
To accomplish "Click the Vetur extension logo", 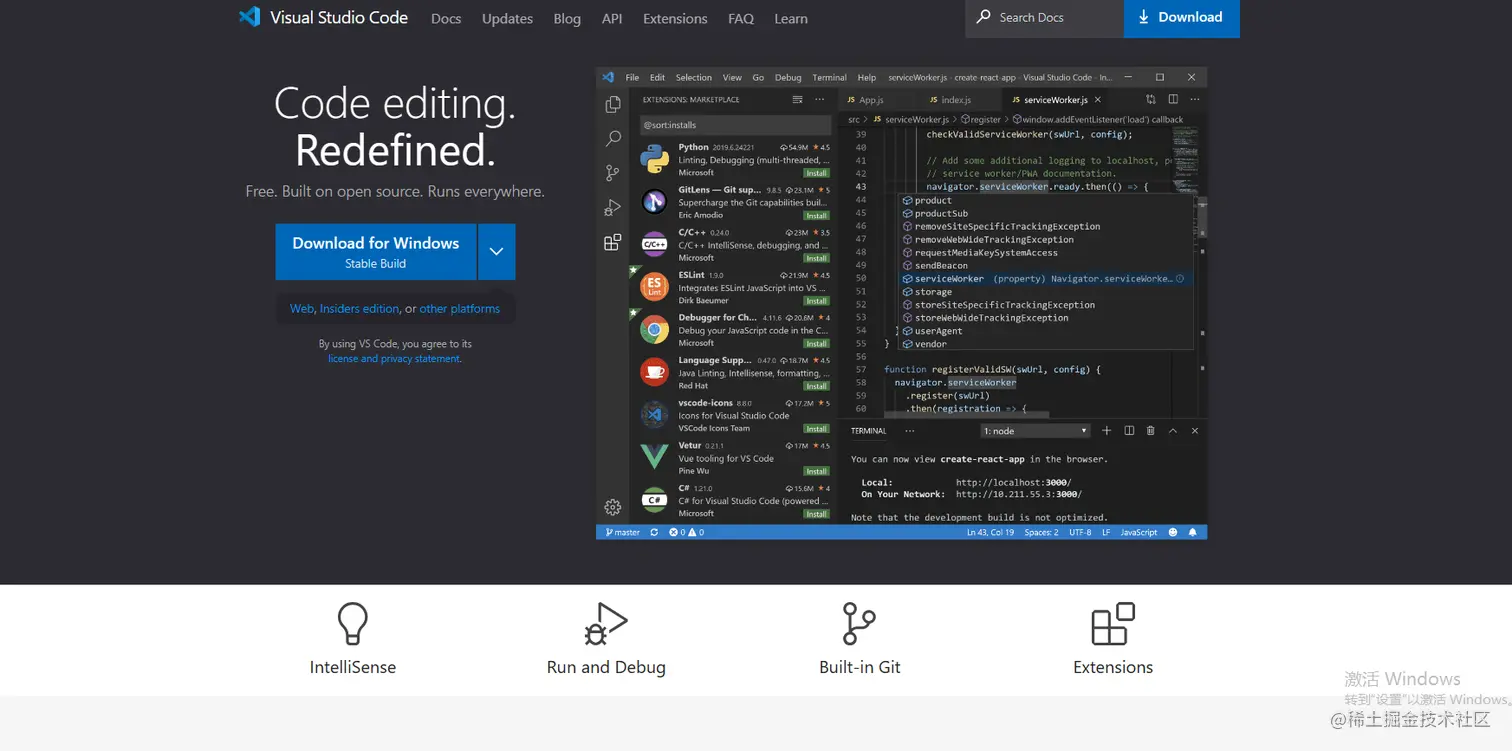I will 654,457.
